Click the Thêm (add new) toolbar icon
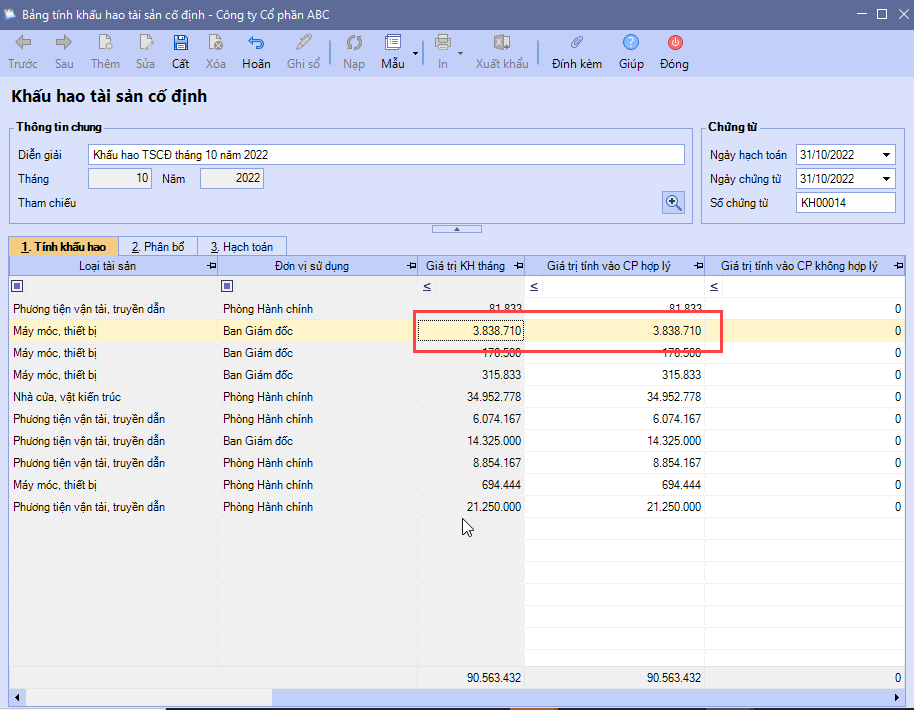 coord(105,43)
